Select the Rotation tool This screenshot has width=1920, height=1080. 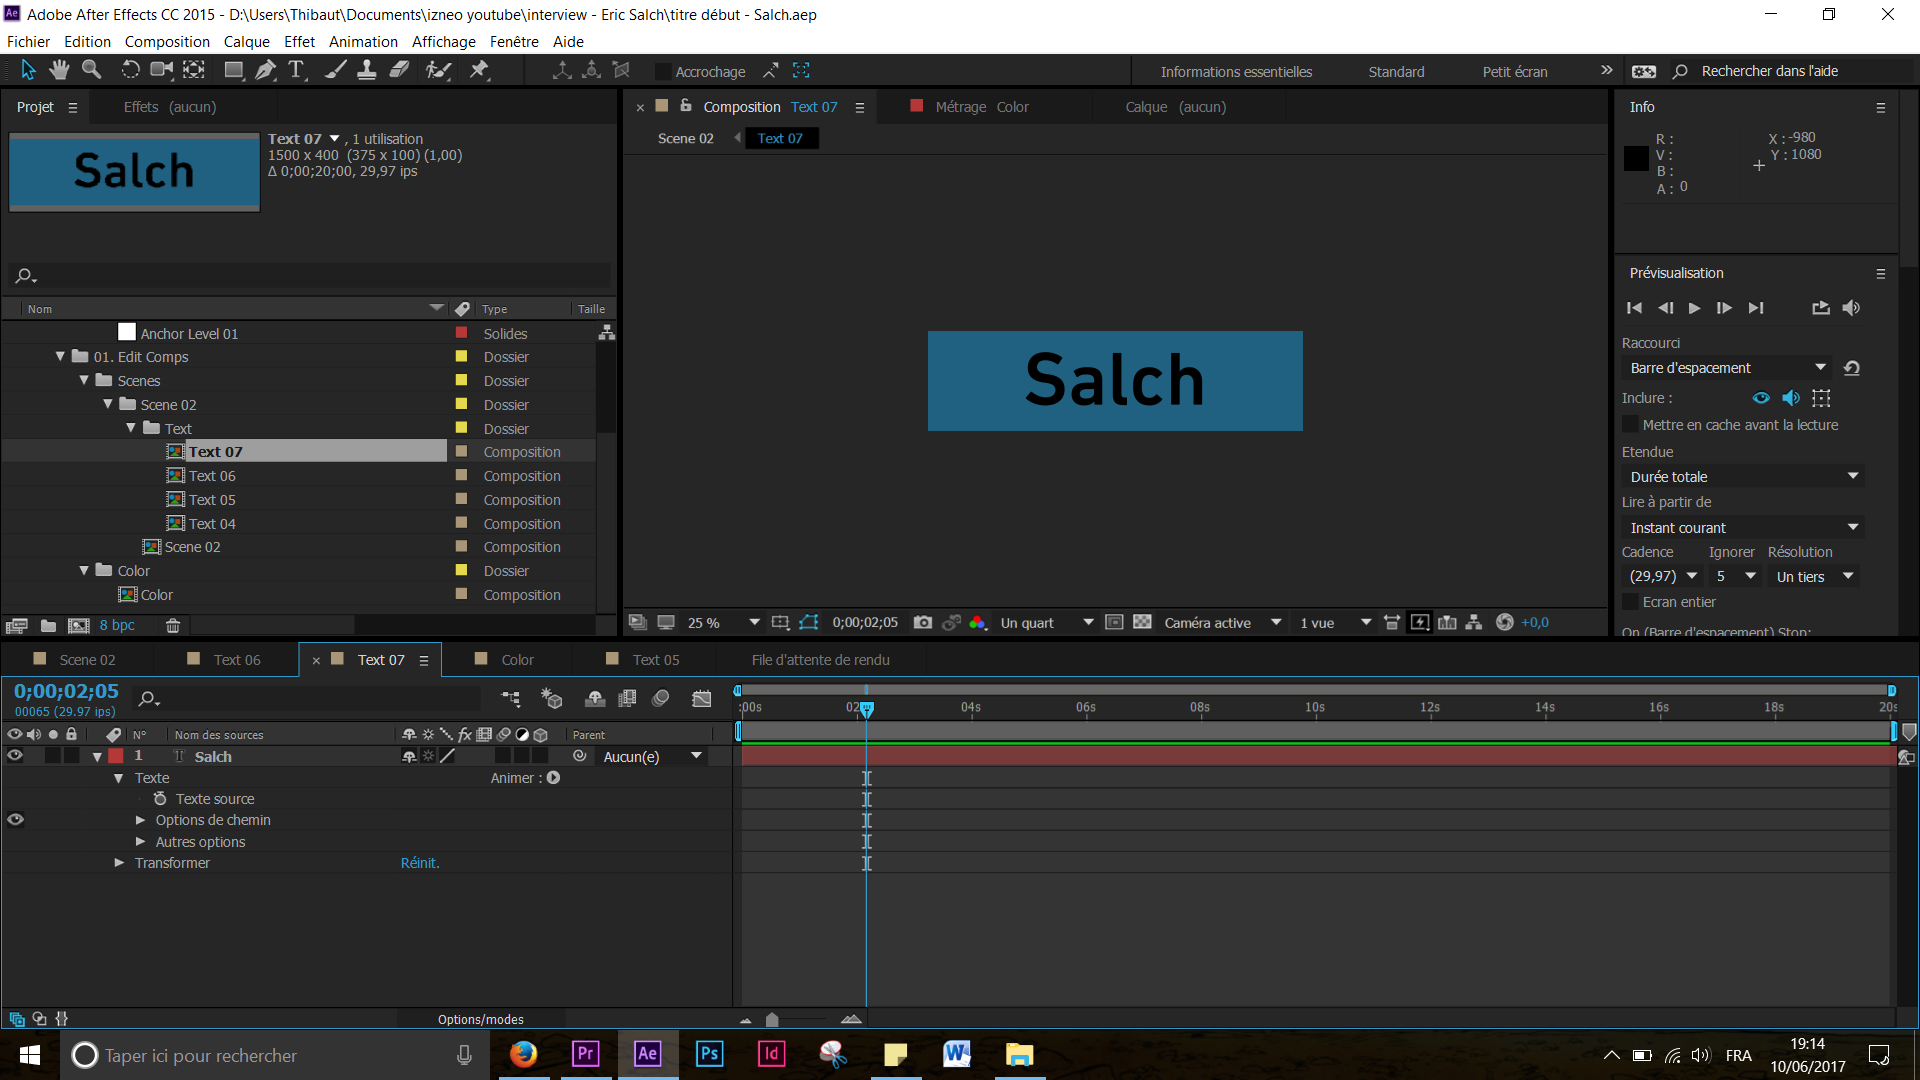[x=130, y=70]
